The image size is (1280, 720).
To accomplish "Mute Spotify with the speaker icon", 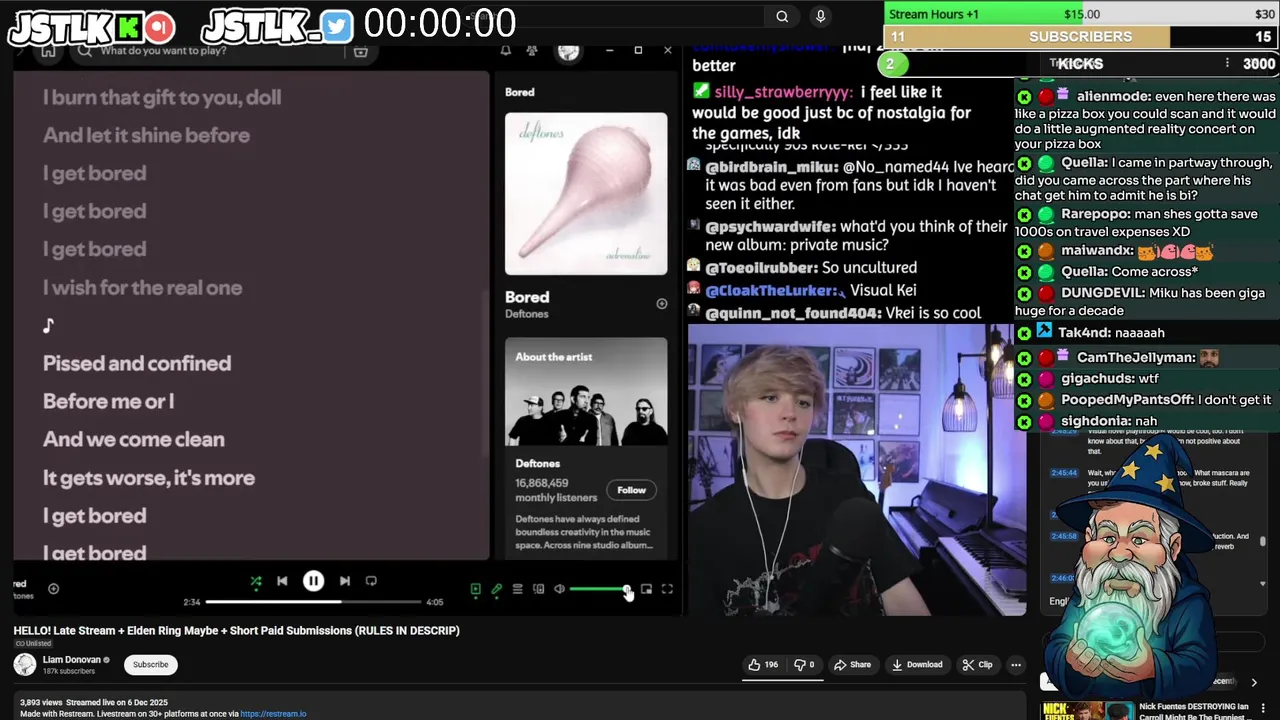I will 559,590.
